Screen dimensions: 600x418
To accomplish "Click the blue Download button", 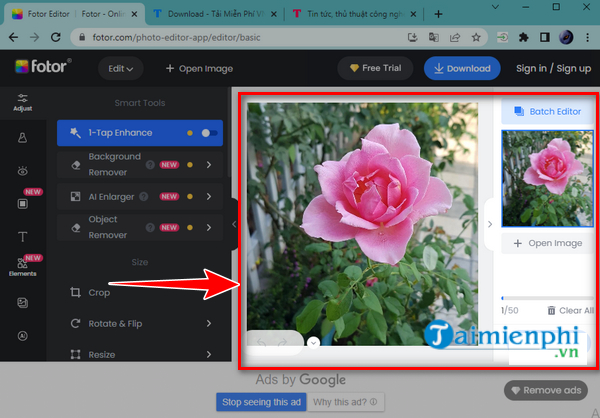I will point(462,68).
